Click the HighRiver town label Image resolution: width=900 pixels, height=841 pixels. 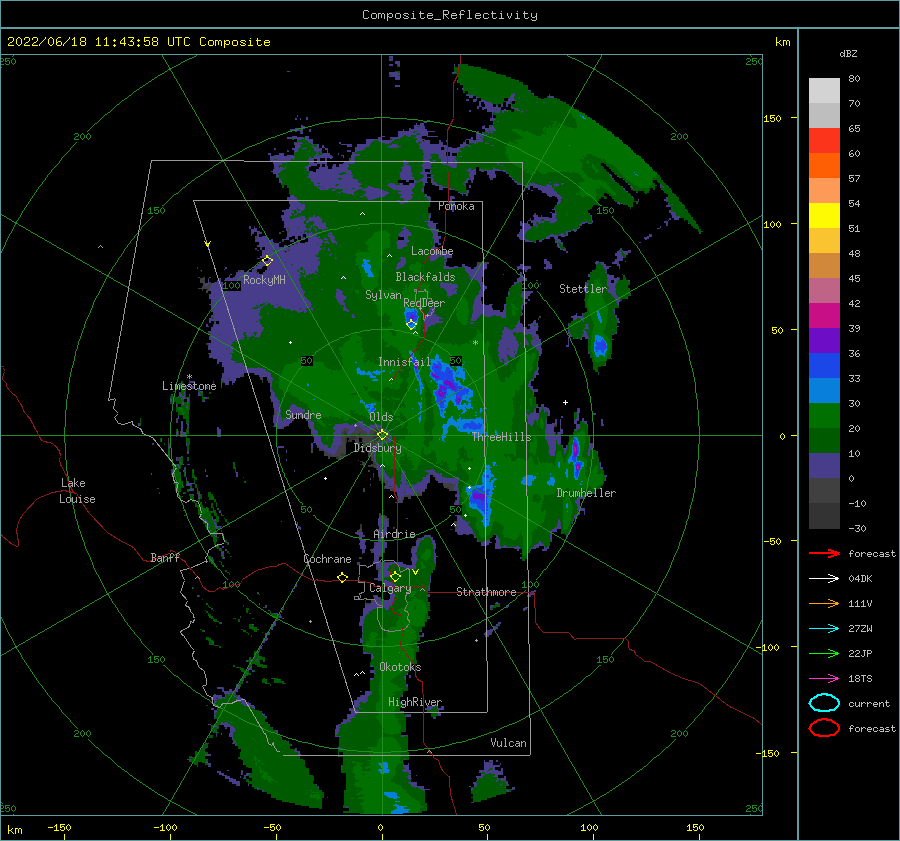(415, 702)
